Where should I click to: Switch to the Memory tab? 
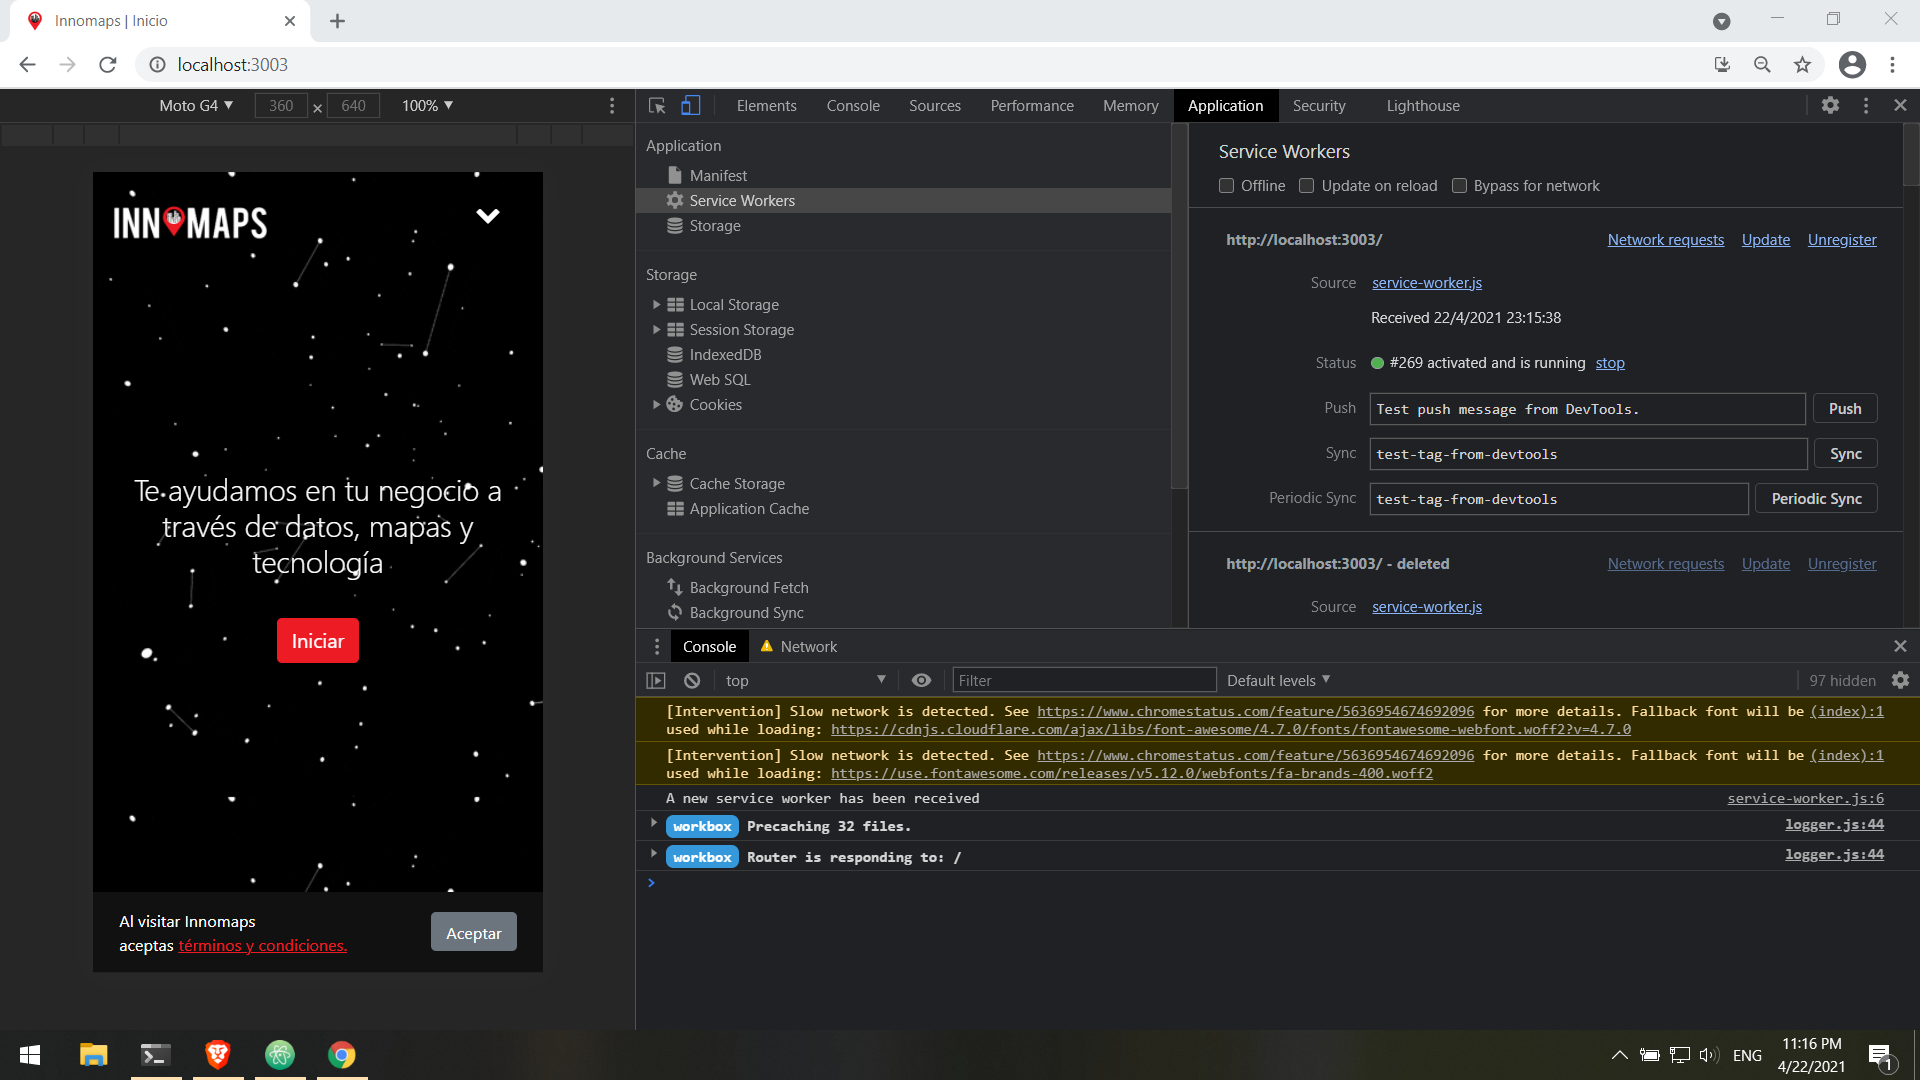(1130, 105)
